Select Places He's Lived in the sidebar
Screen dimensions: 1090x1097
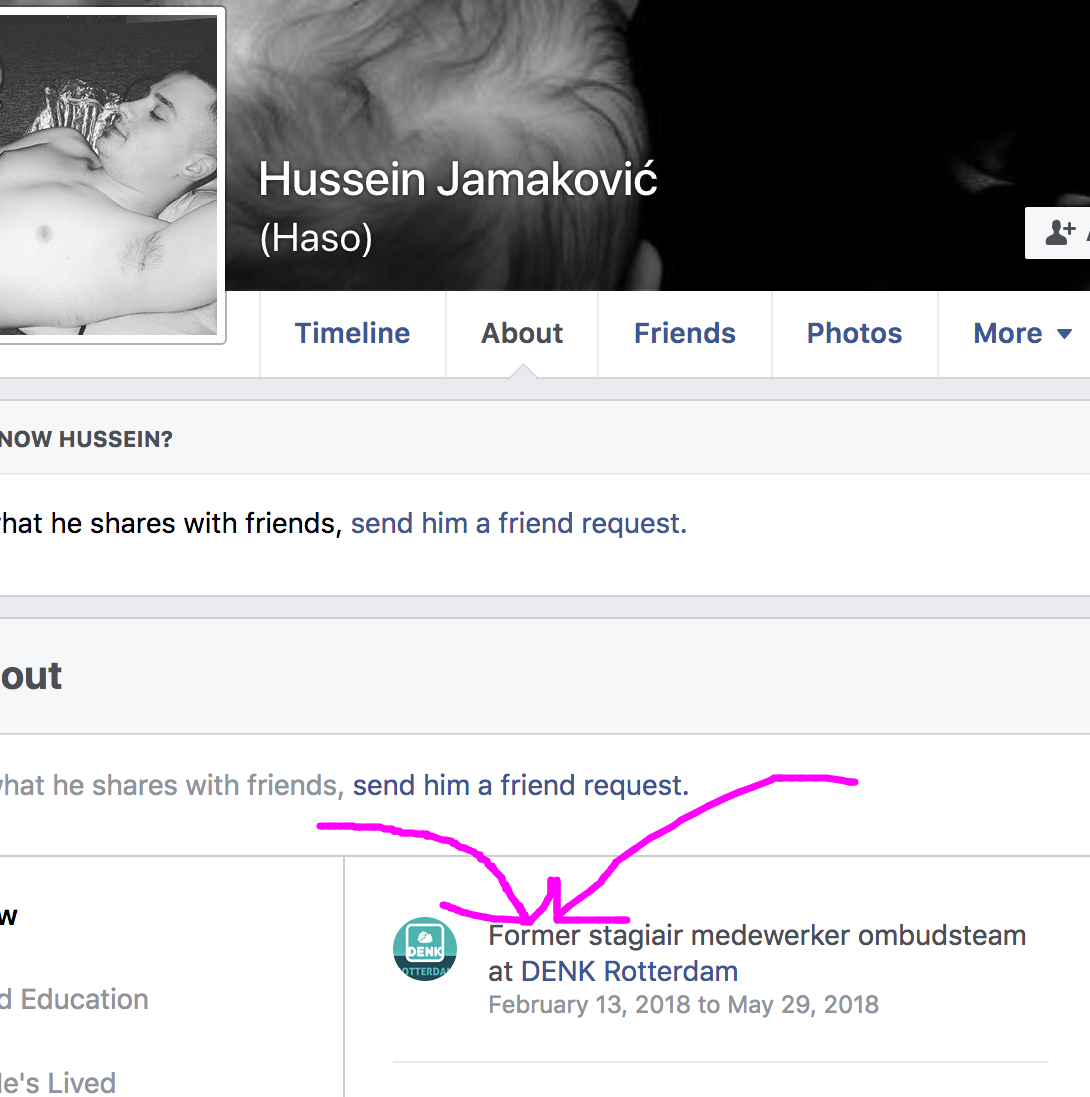(x=58, y=1082)
